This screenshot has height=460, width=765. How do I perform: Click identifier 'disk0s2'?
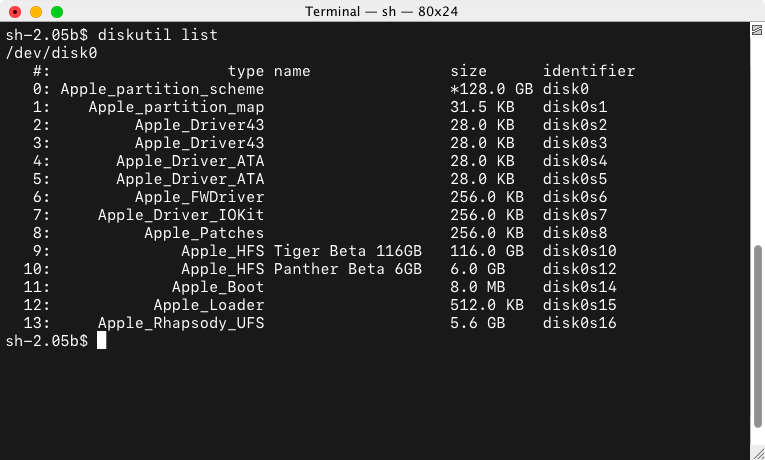click(x=575, y=125)
